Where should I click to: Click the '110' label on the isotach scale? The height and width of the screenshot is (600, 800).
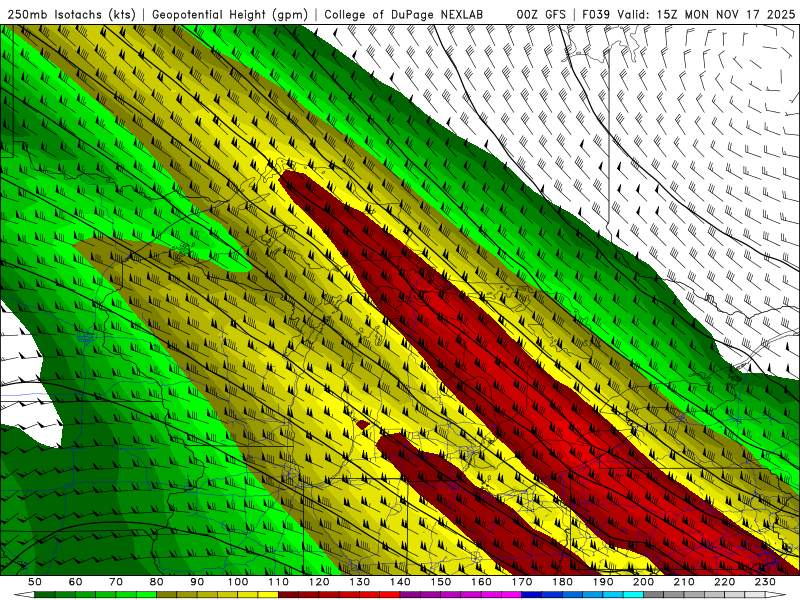point(278,582)
